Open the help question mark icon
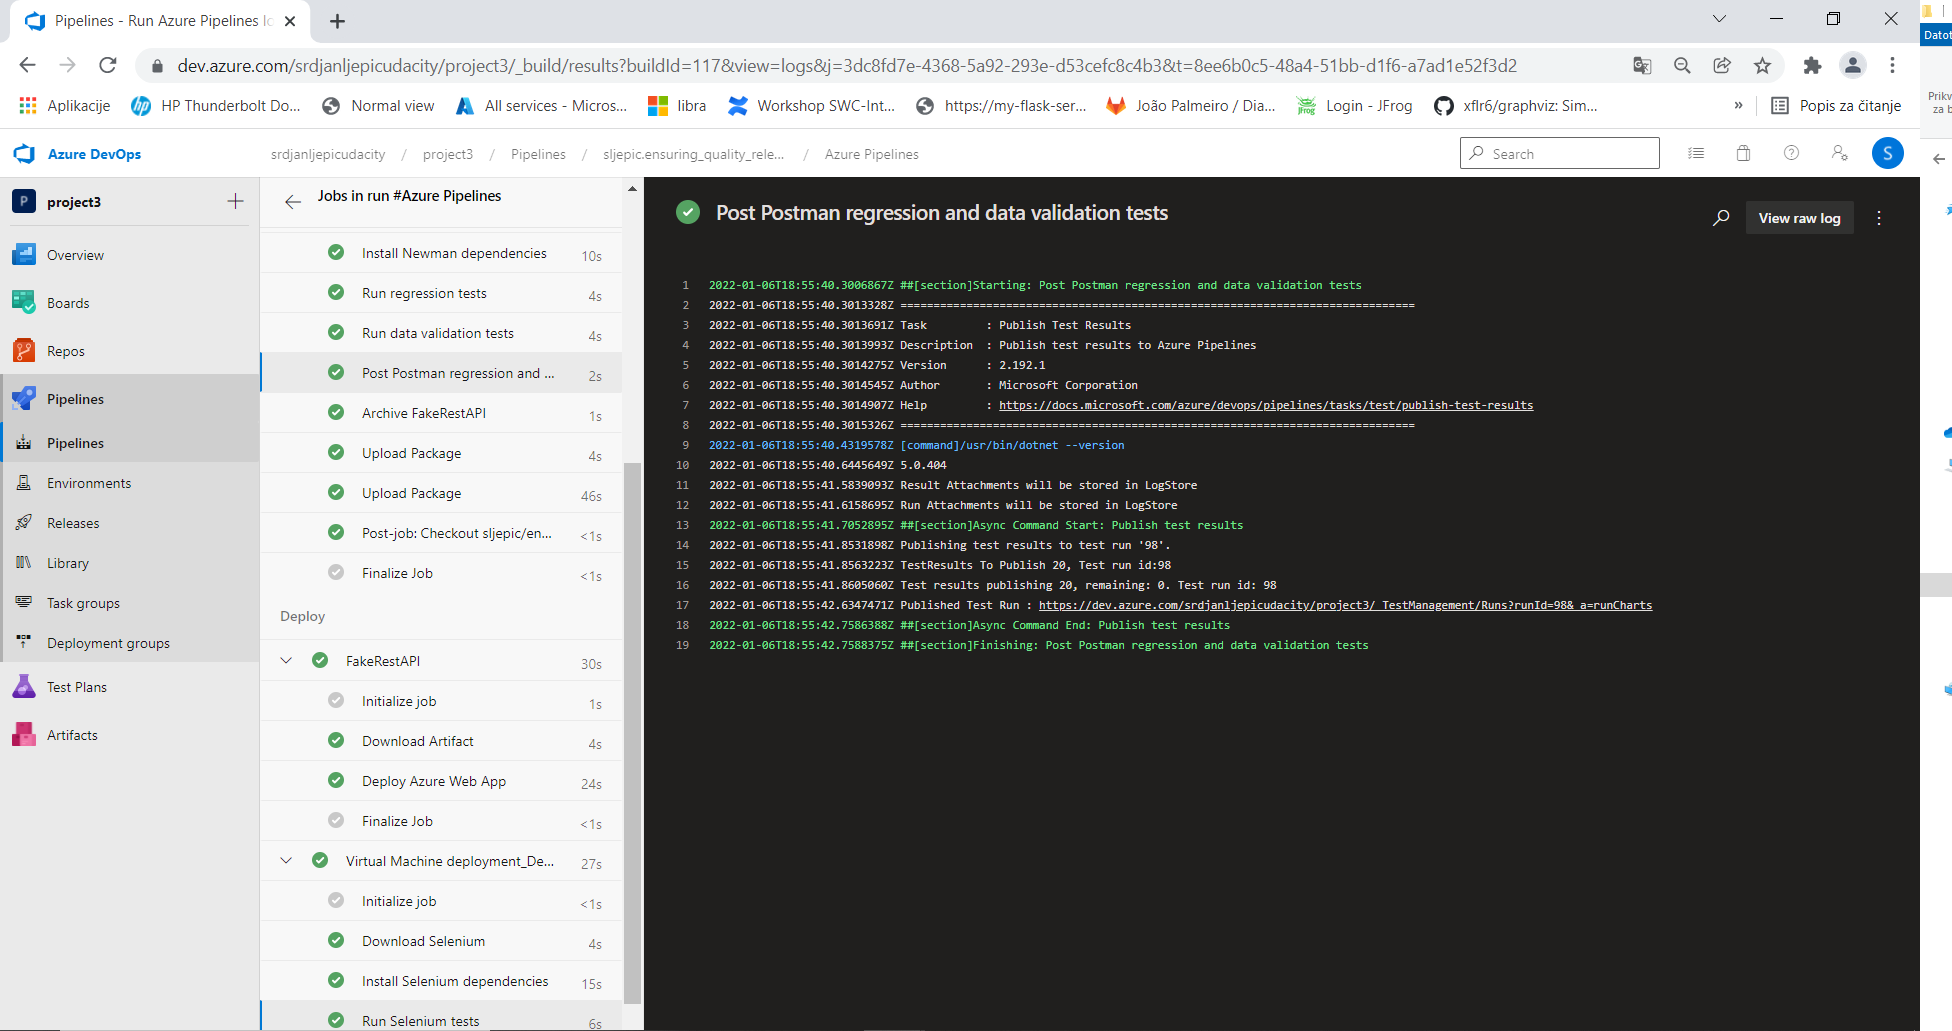The image size is (1952, 1031). (x=1791, y=153)
